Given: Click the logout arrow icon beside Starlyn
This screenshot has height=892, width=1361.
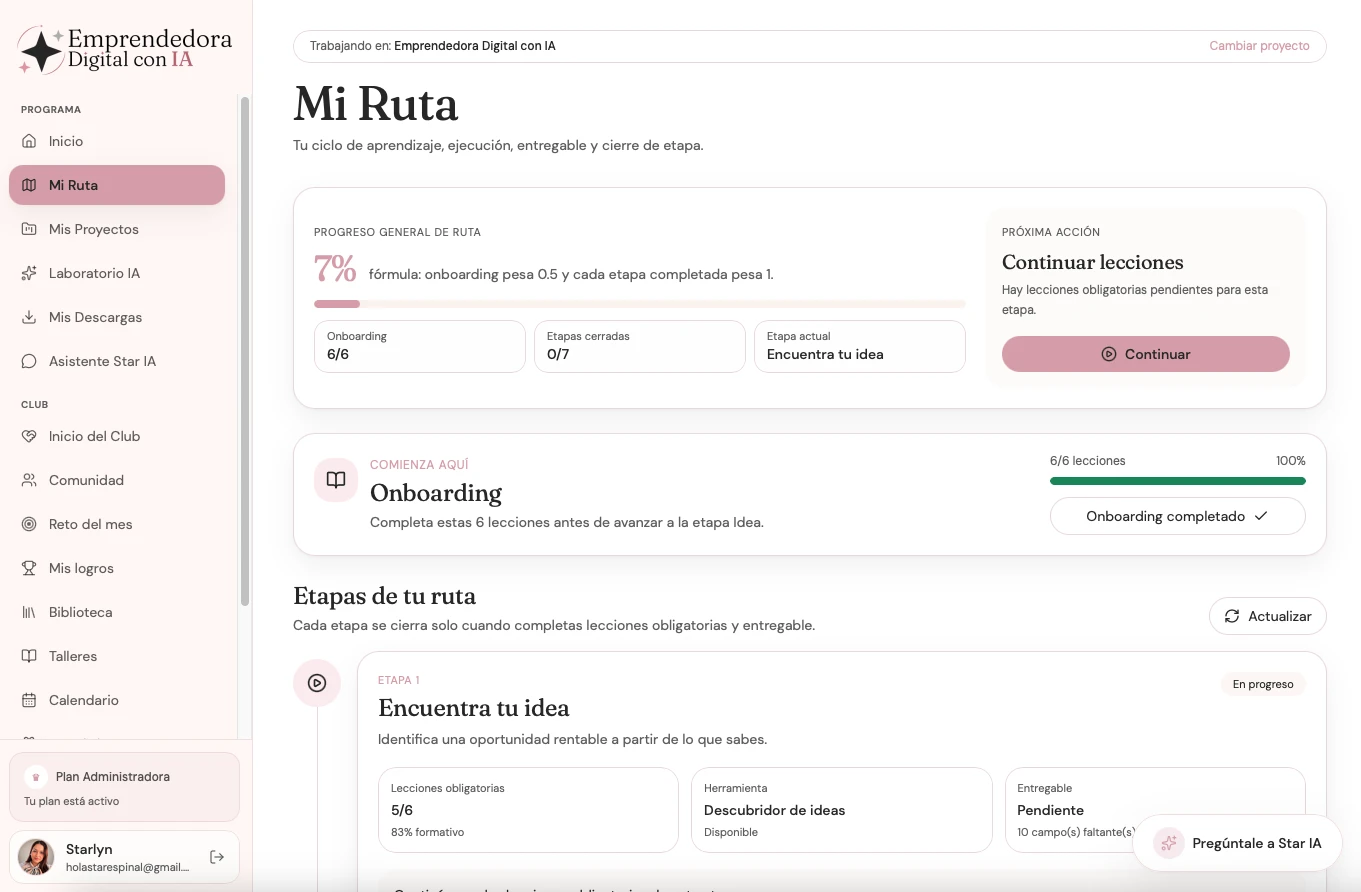Looking at the screenshot, I should pos(217,857).
